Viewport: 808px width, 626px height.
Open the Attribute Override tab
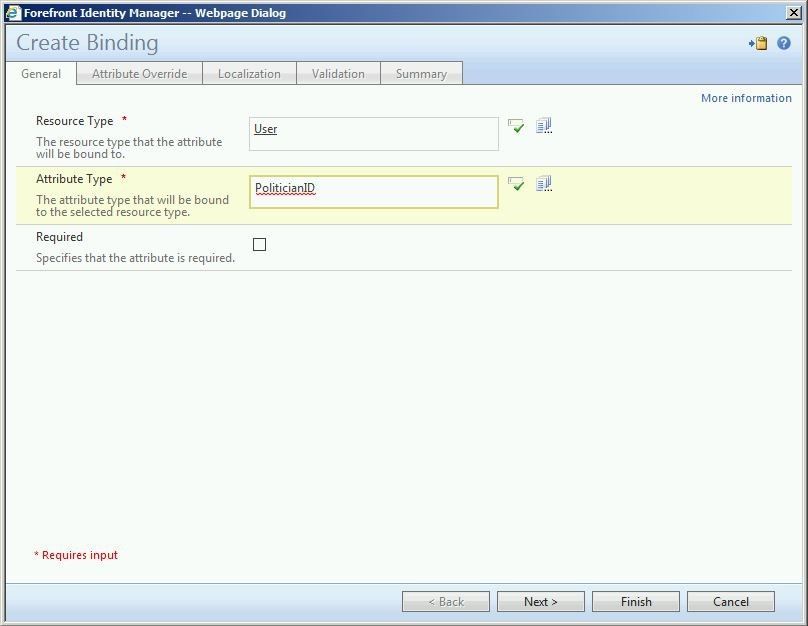tap(140, 74)
